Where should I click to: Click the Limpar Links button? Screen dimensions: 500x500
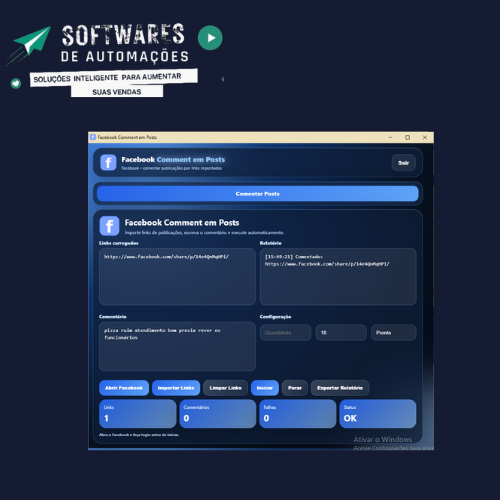click(x=225, y=388)
